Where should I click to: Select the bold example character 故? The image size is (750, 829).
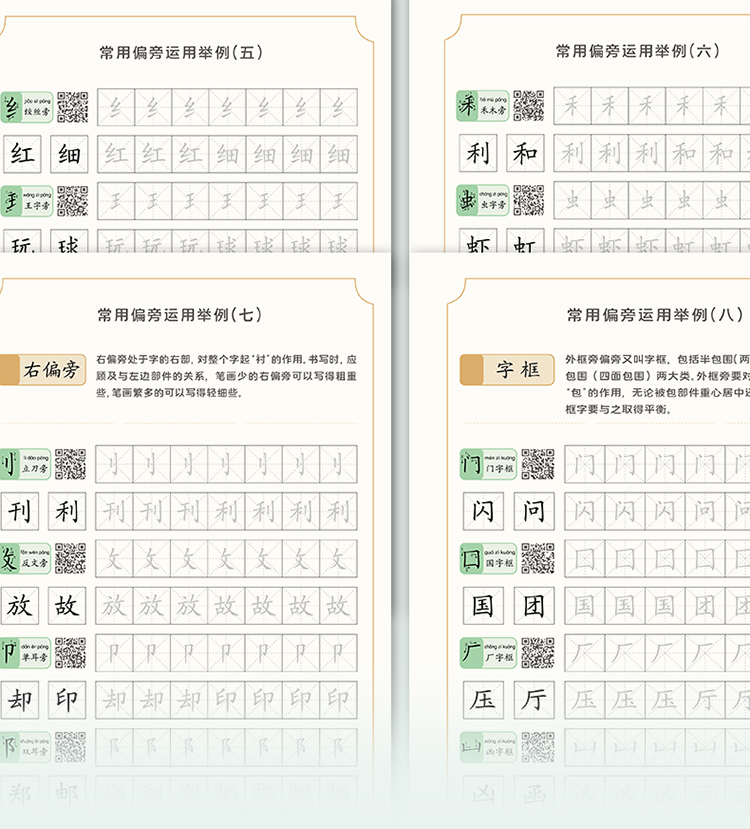(67, 605)
